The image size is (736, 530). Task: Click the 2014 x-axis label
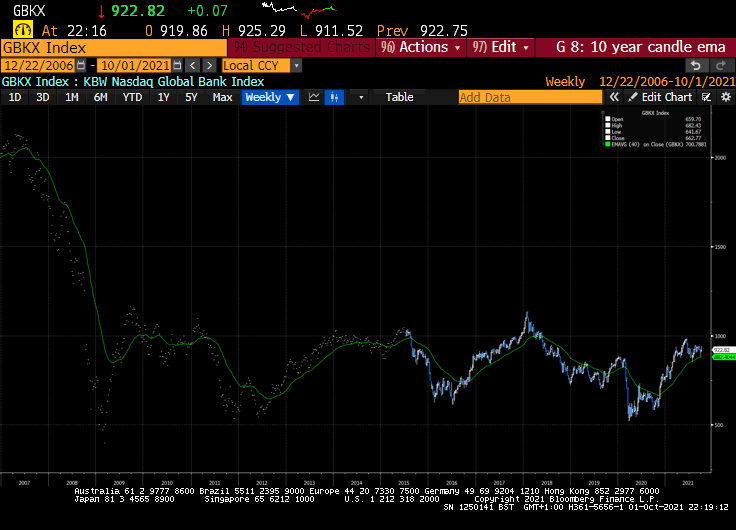pos(357,483)
